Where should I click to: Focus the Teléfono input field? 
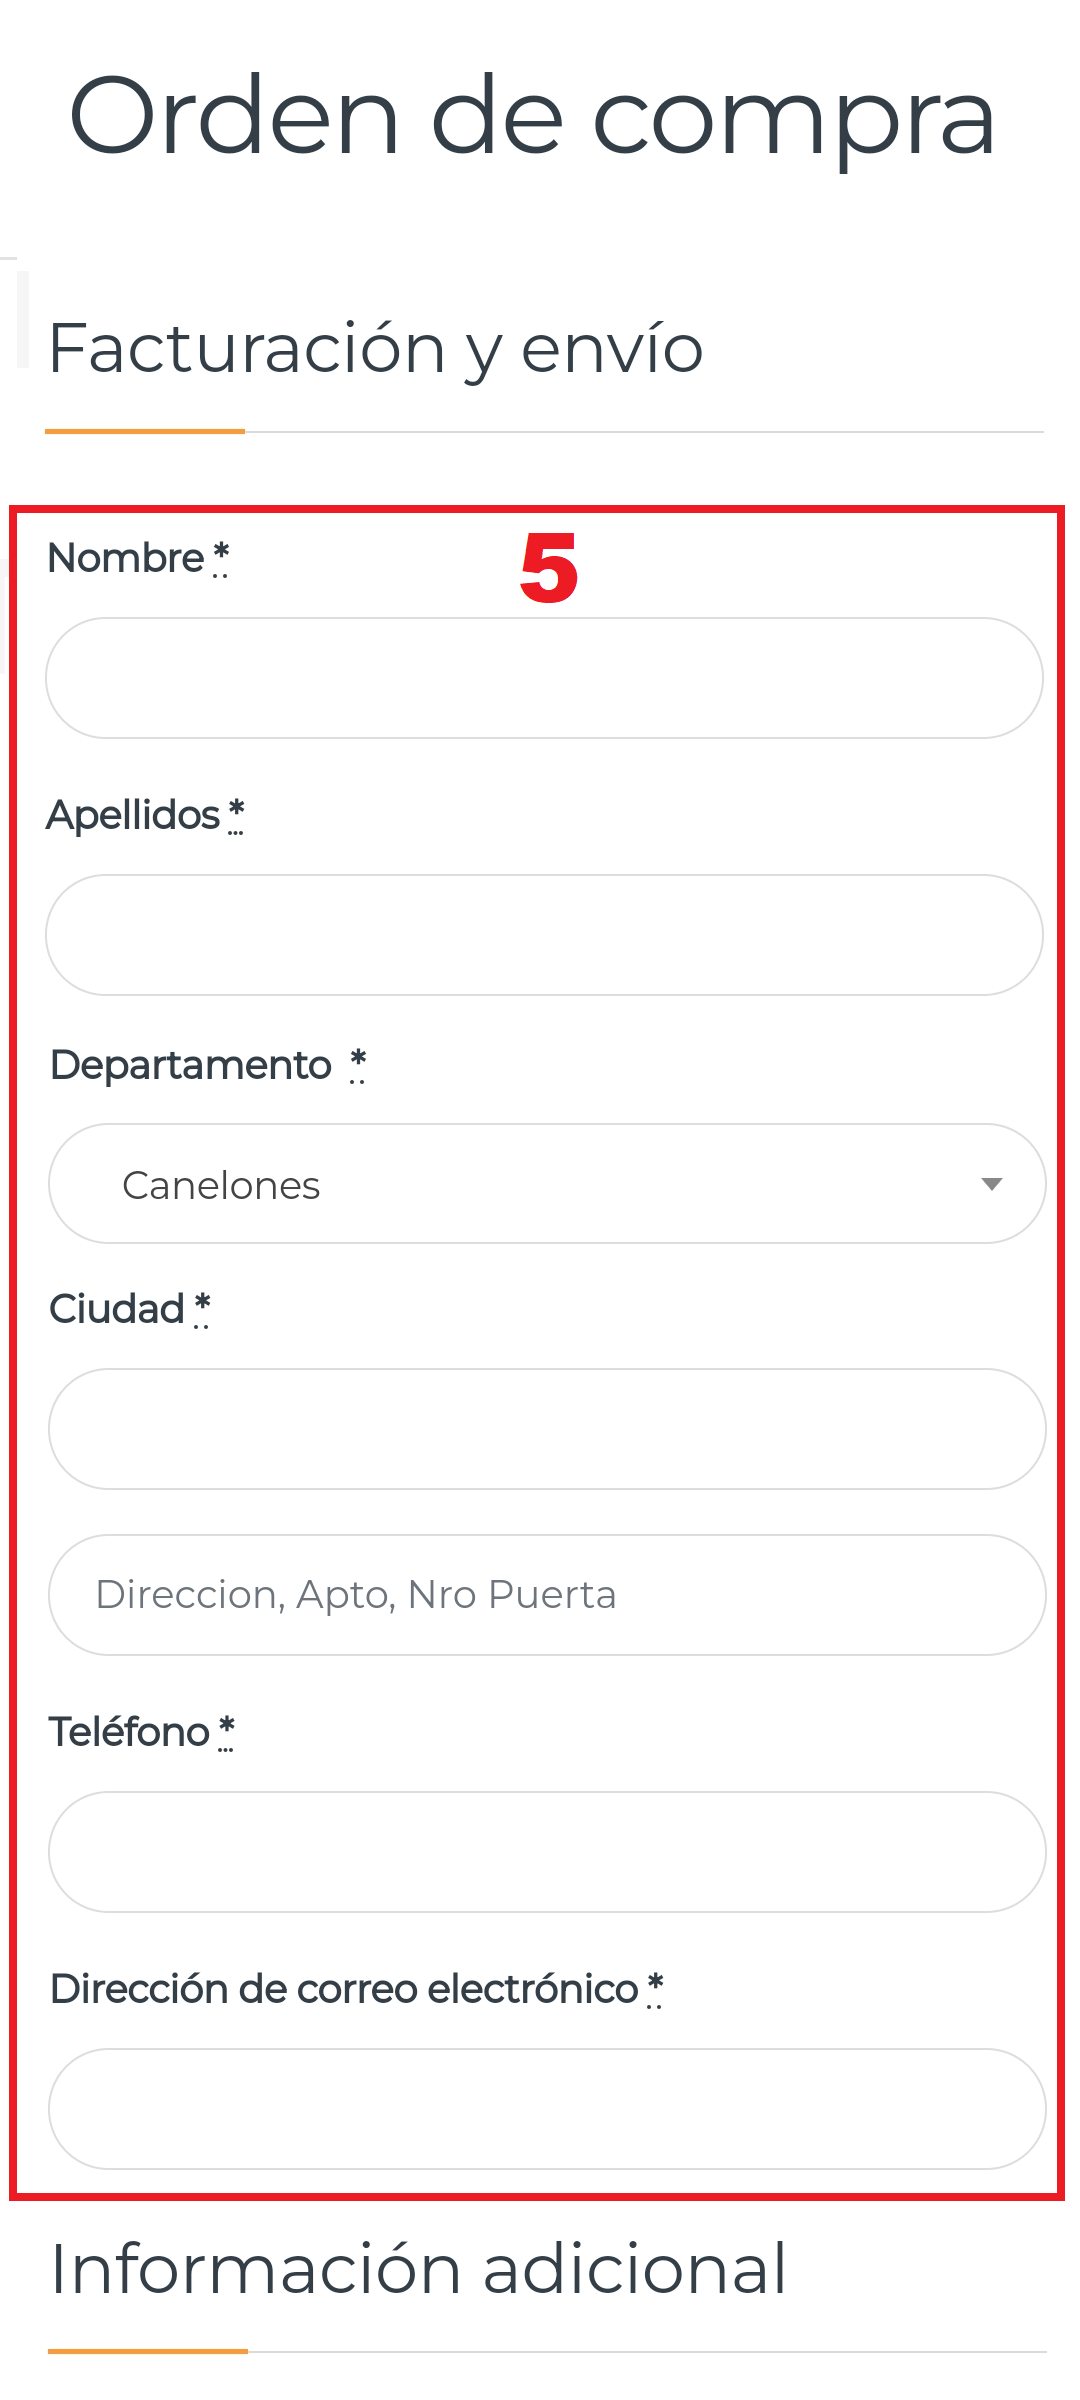[x=546, y=1852]
